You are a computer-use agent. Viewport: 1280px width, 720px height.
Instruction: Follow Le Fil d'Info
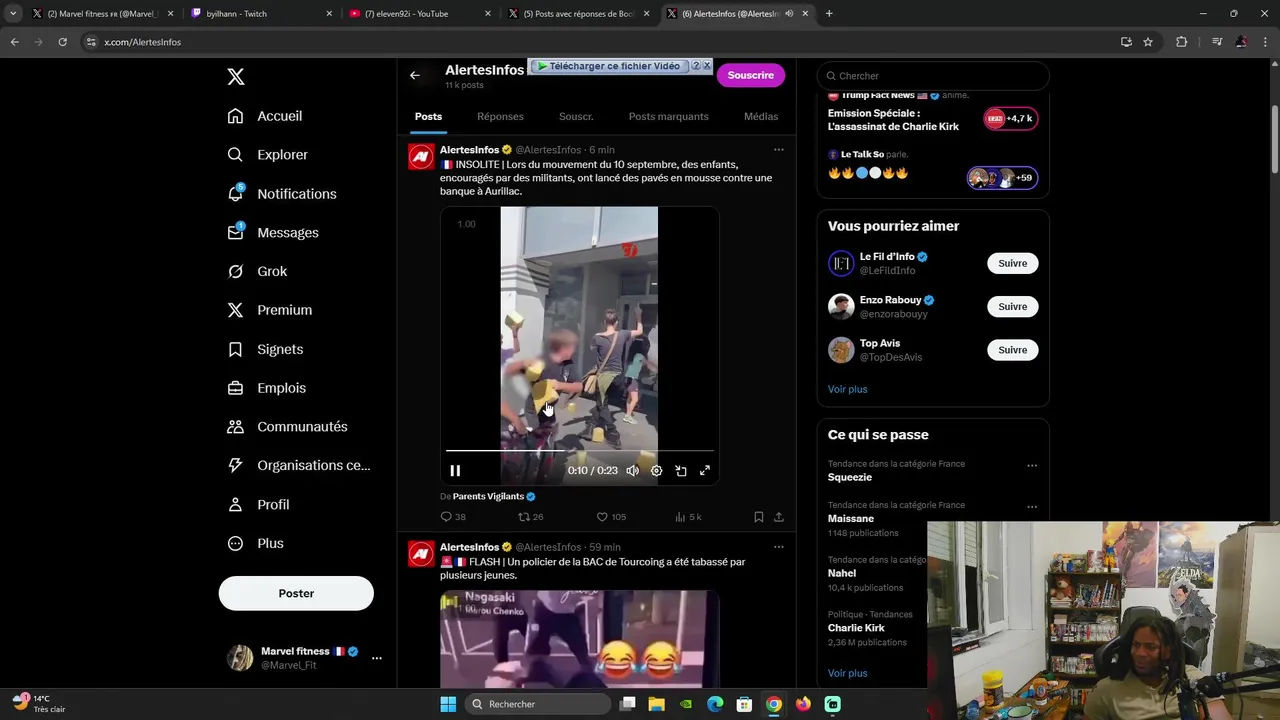(1012, 263)
